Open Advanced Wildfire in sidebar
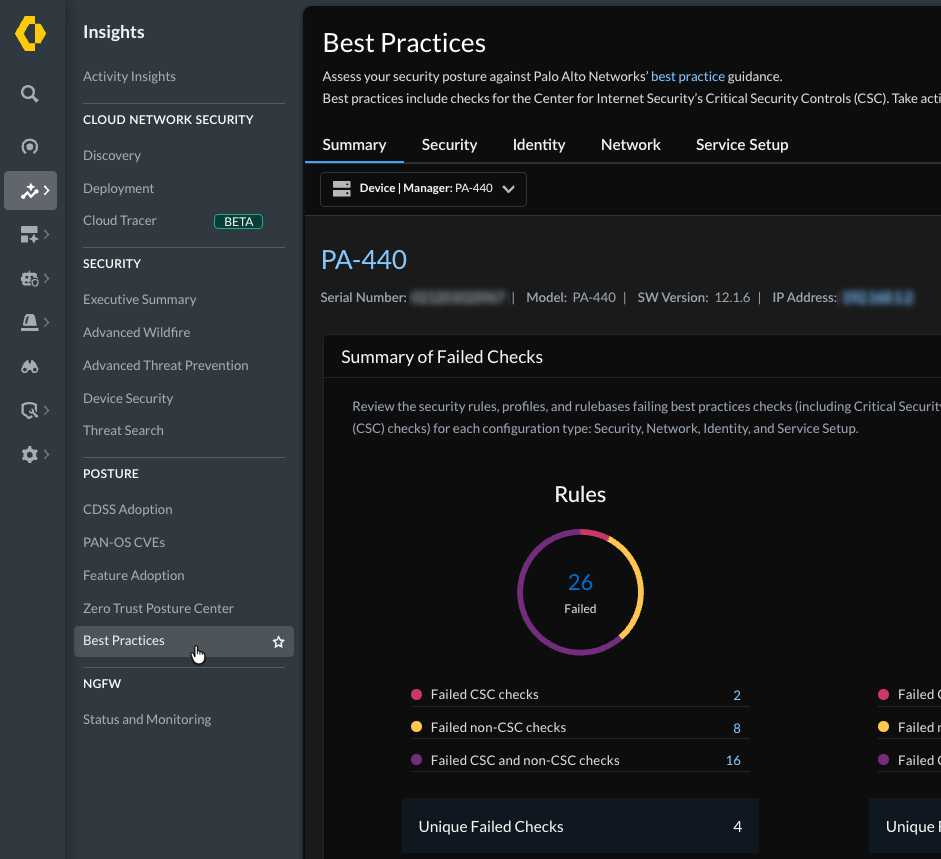This screenshot has width=941, height=859. click(136, 333)
